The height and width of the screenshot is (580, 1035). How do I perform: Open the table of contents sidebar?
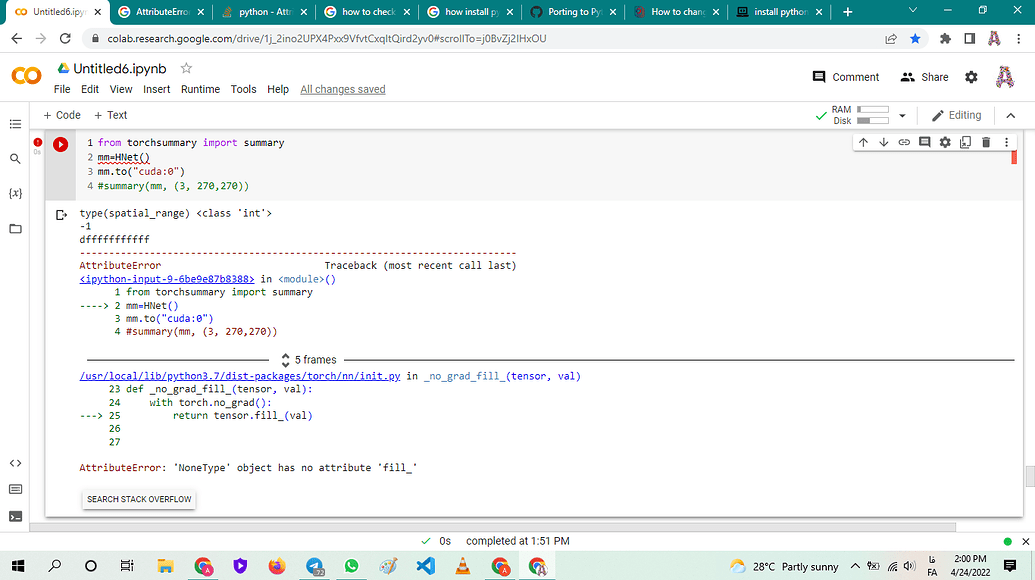(15, 124)
